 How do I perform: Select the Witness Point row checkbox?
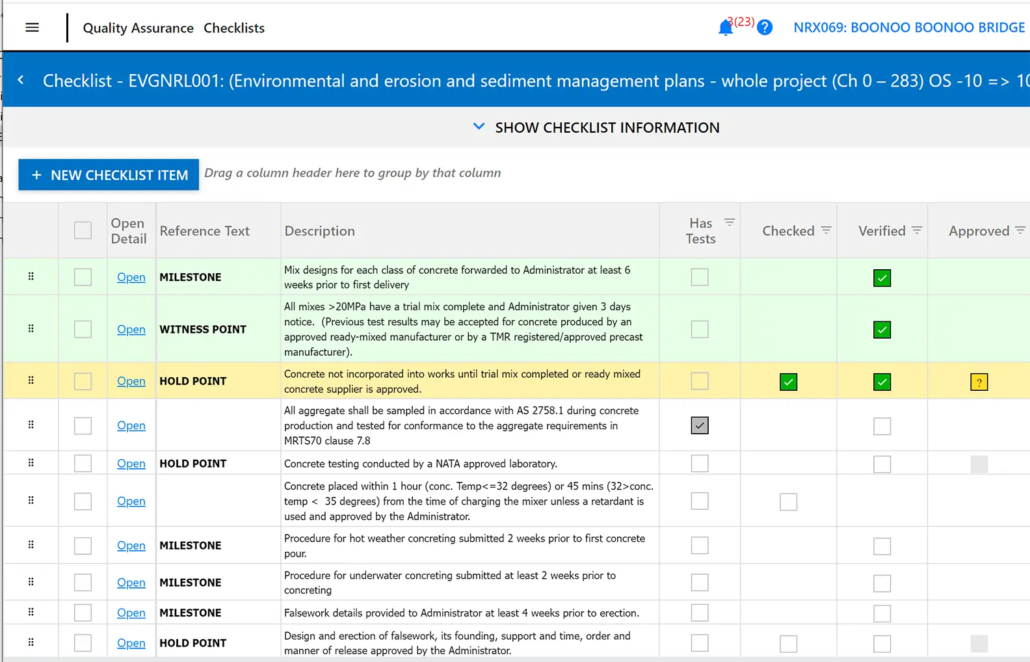click(x=83, y=329)
